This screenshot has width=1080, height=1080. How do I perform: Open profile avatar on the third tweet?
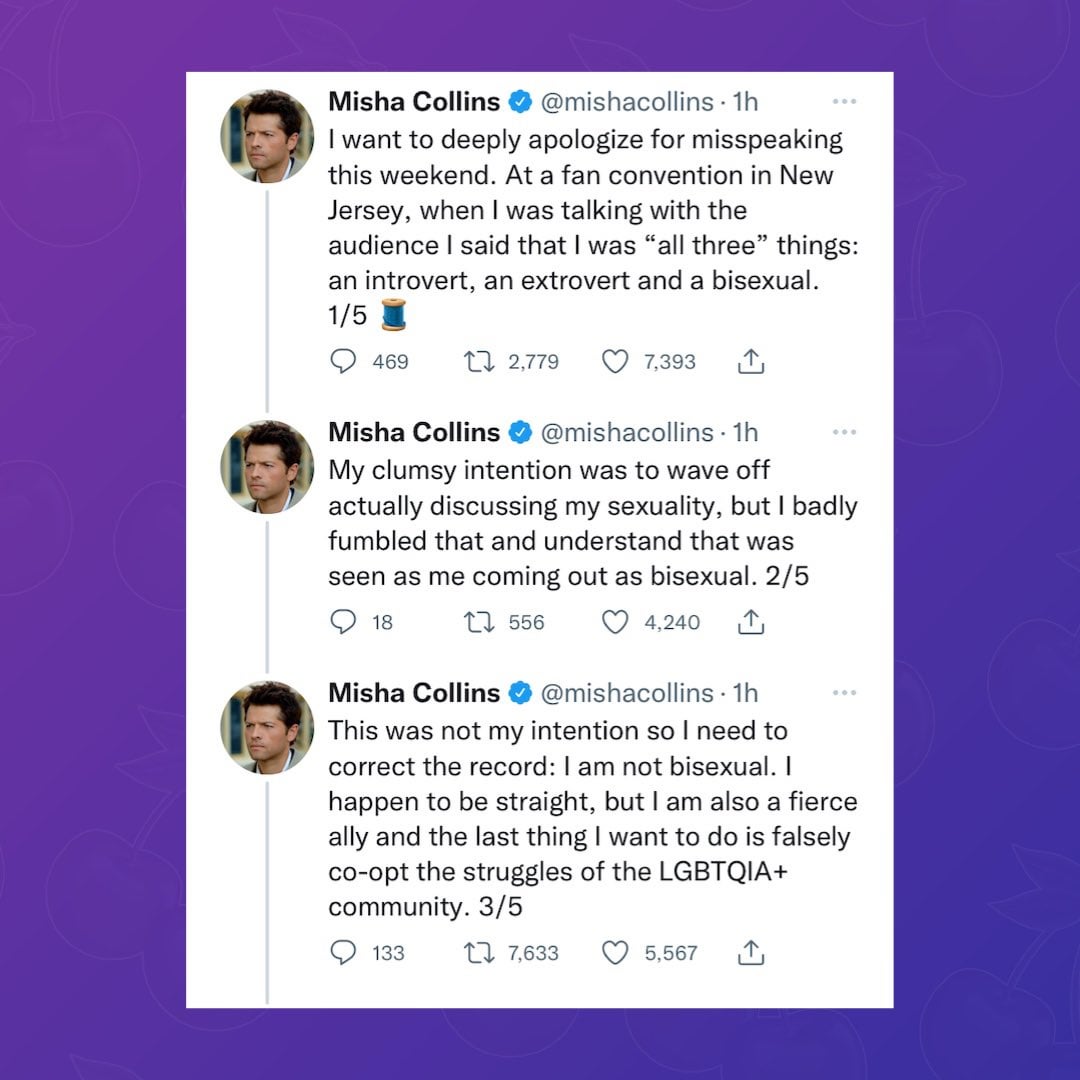point(267,727)
